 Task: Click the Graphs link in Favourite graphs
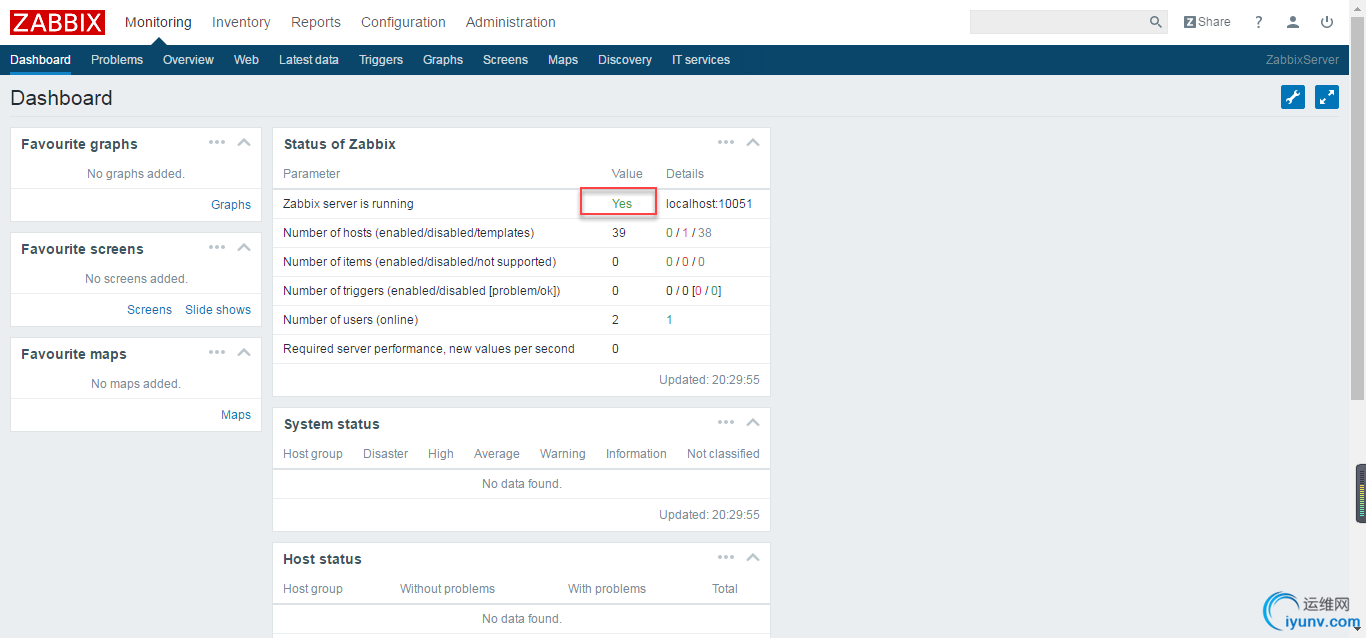click(231, 205)
